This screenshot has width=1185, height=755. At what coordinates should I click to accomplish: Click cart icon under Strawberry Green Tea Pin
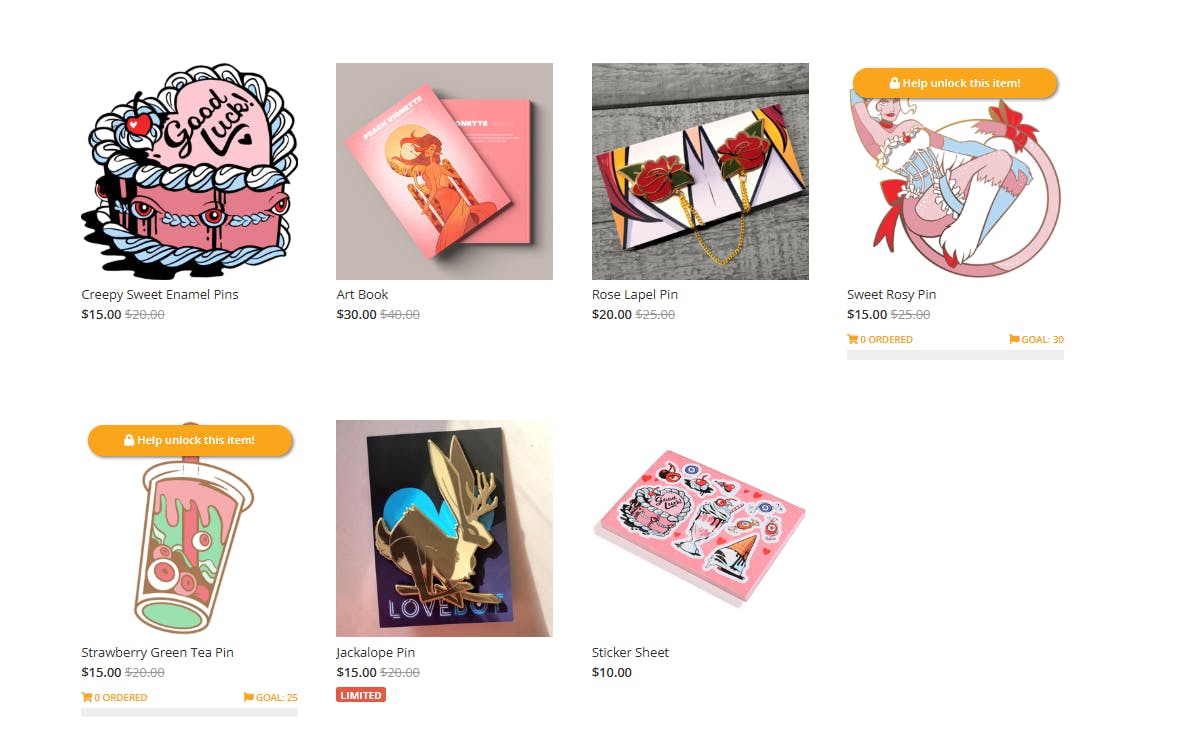(87, 697)
